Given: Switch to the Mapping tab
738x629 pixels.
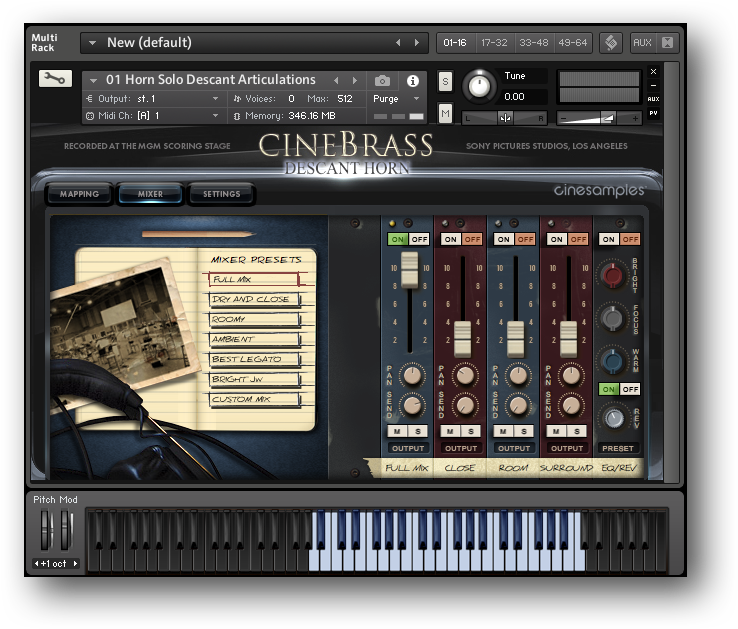Looking at the screenshot, I should click(x=79, y=194).
